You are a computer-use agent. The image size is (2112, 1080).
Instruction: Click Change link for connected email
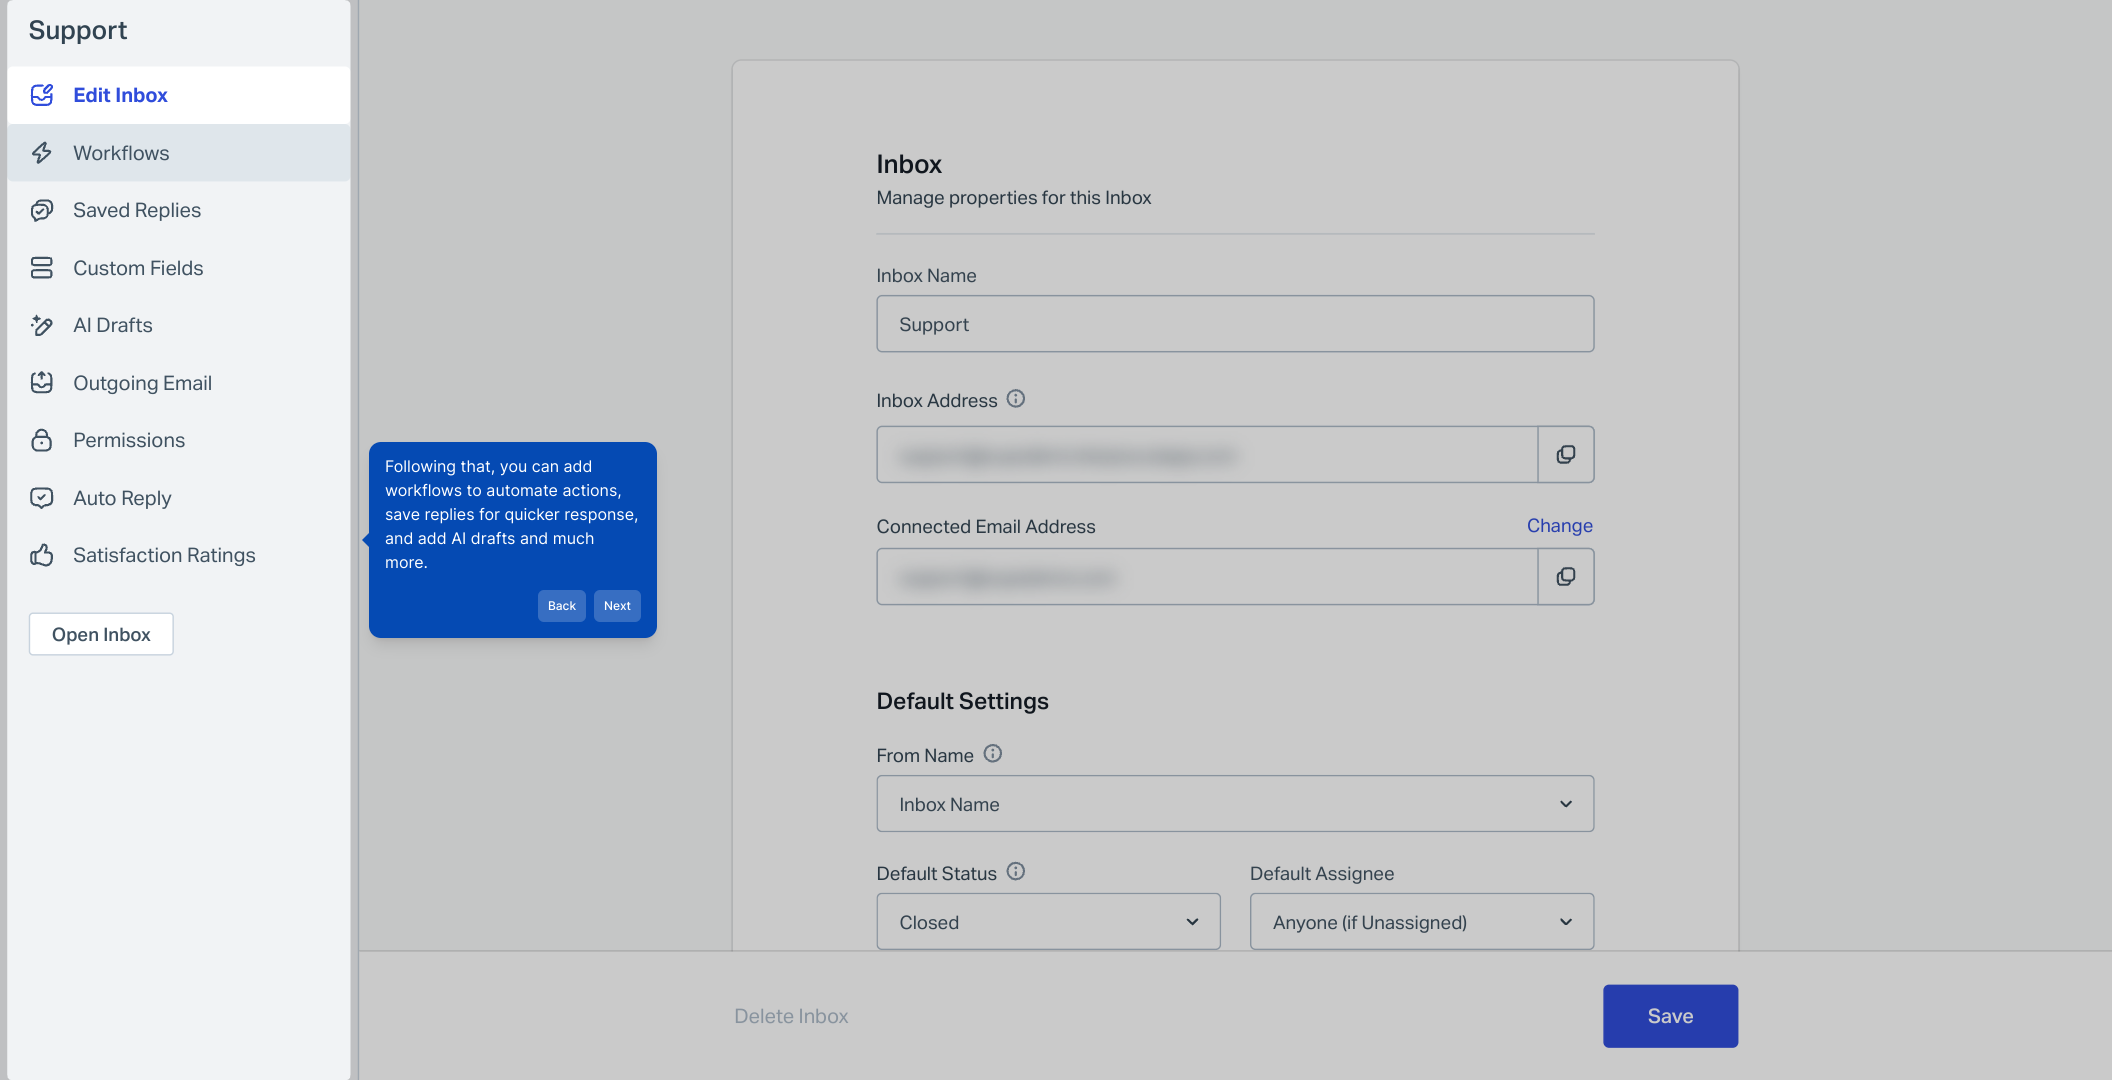pyautogui.click(x=1559, y=526)
